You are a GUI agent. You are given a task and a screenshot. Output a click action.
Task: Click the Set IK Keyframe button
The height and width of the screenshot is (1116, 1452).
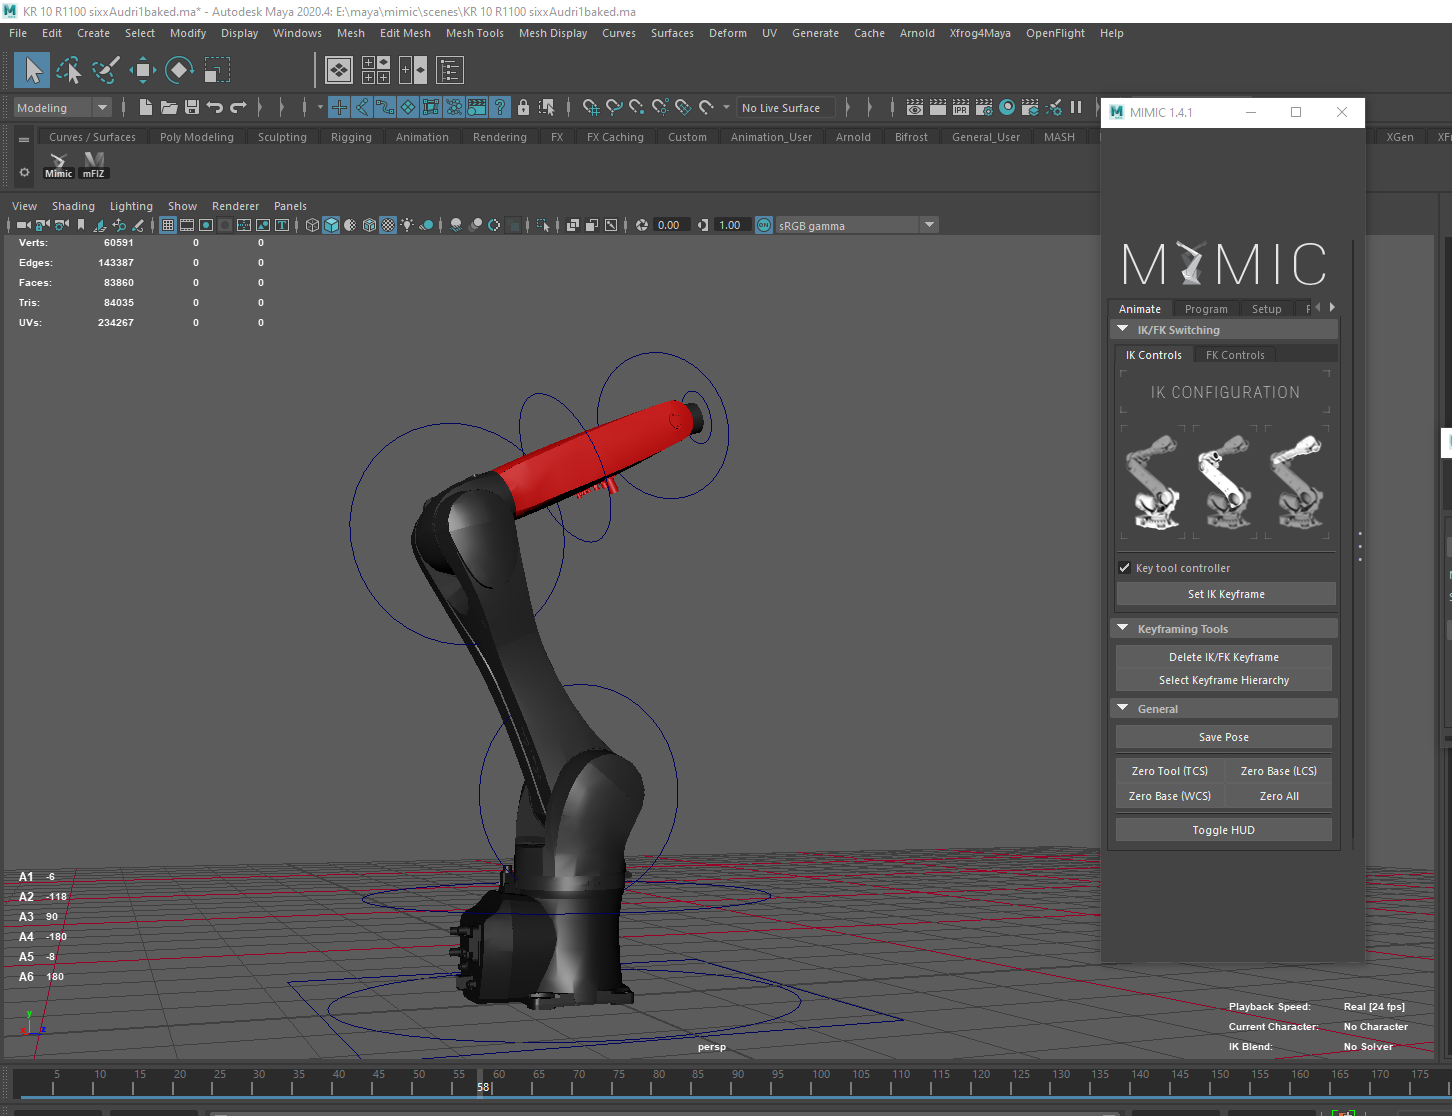(1225, 594)
